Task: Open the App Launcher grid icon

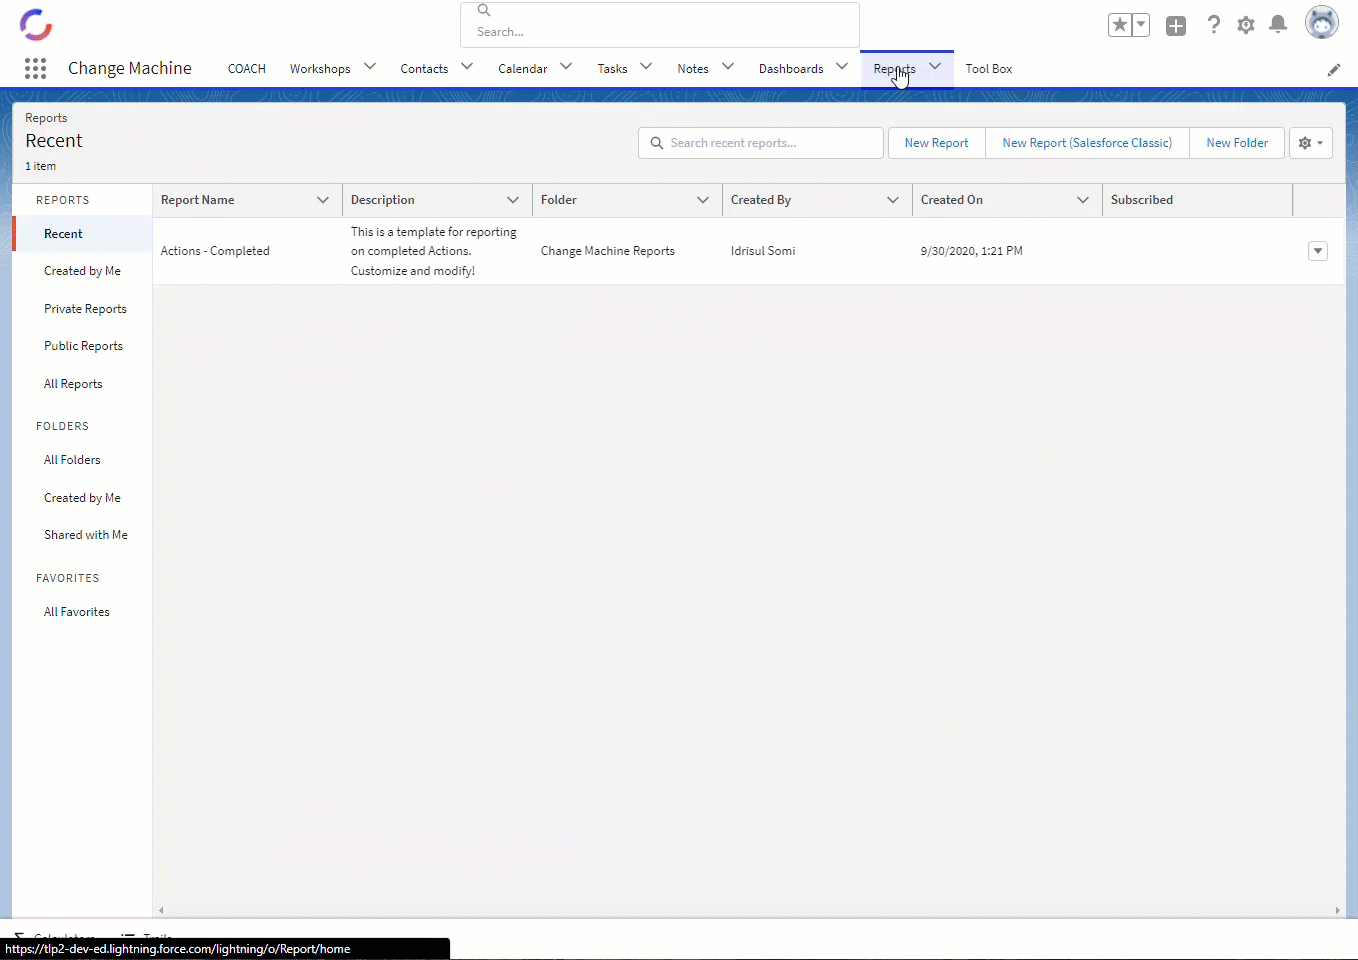Action: (35, 68)
